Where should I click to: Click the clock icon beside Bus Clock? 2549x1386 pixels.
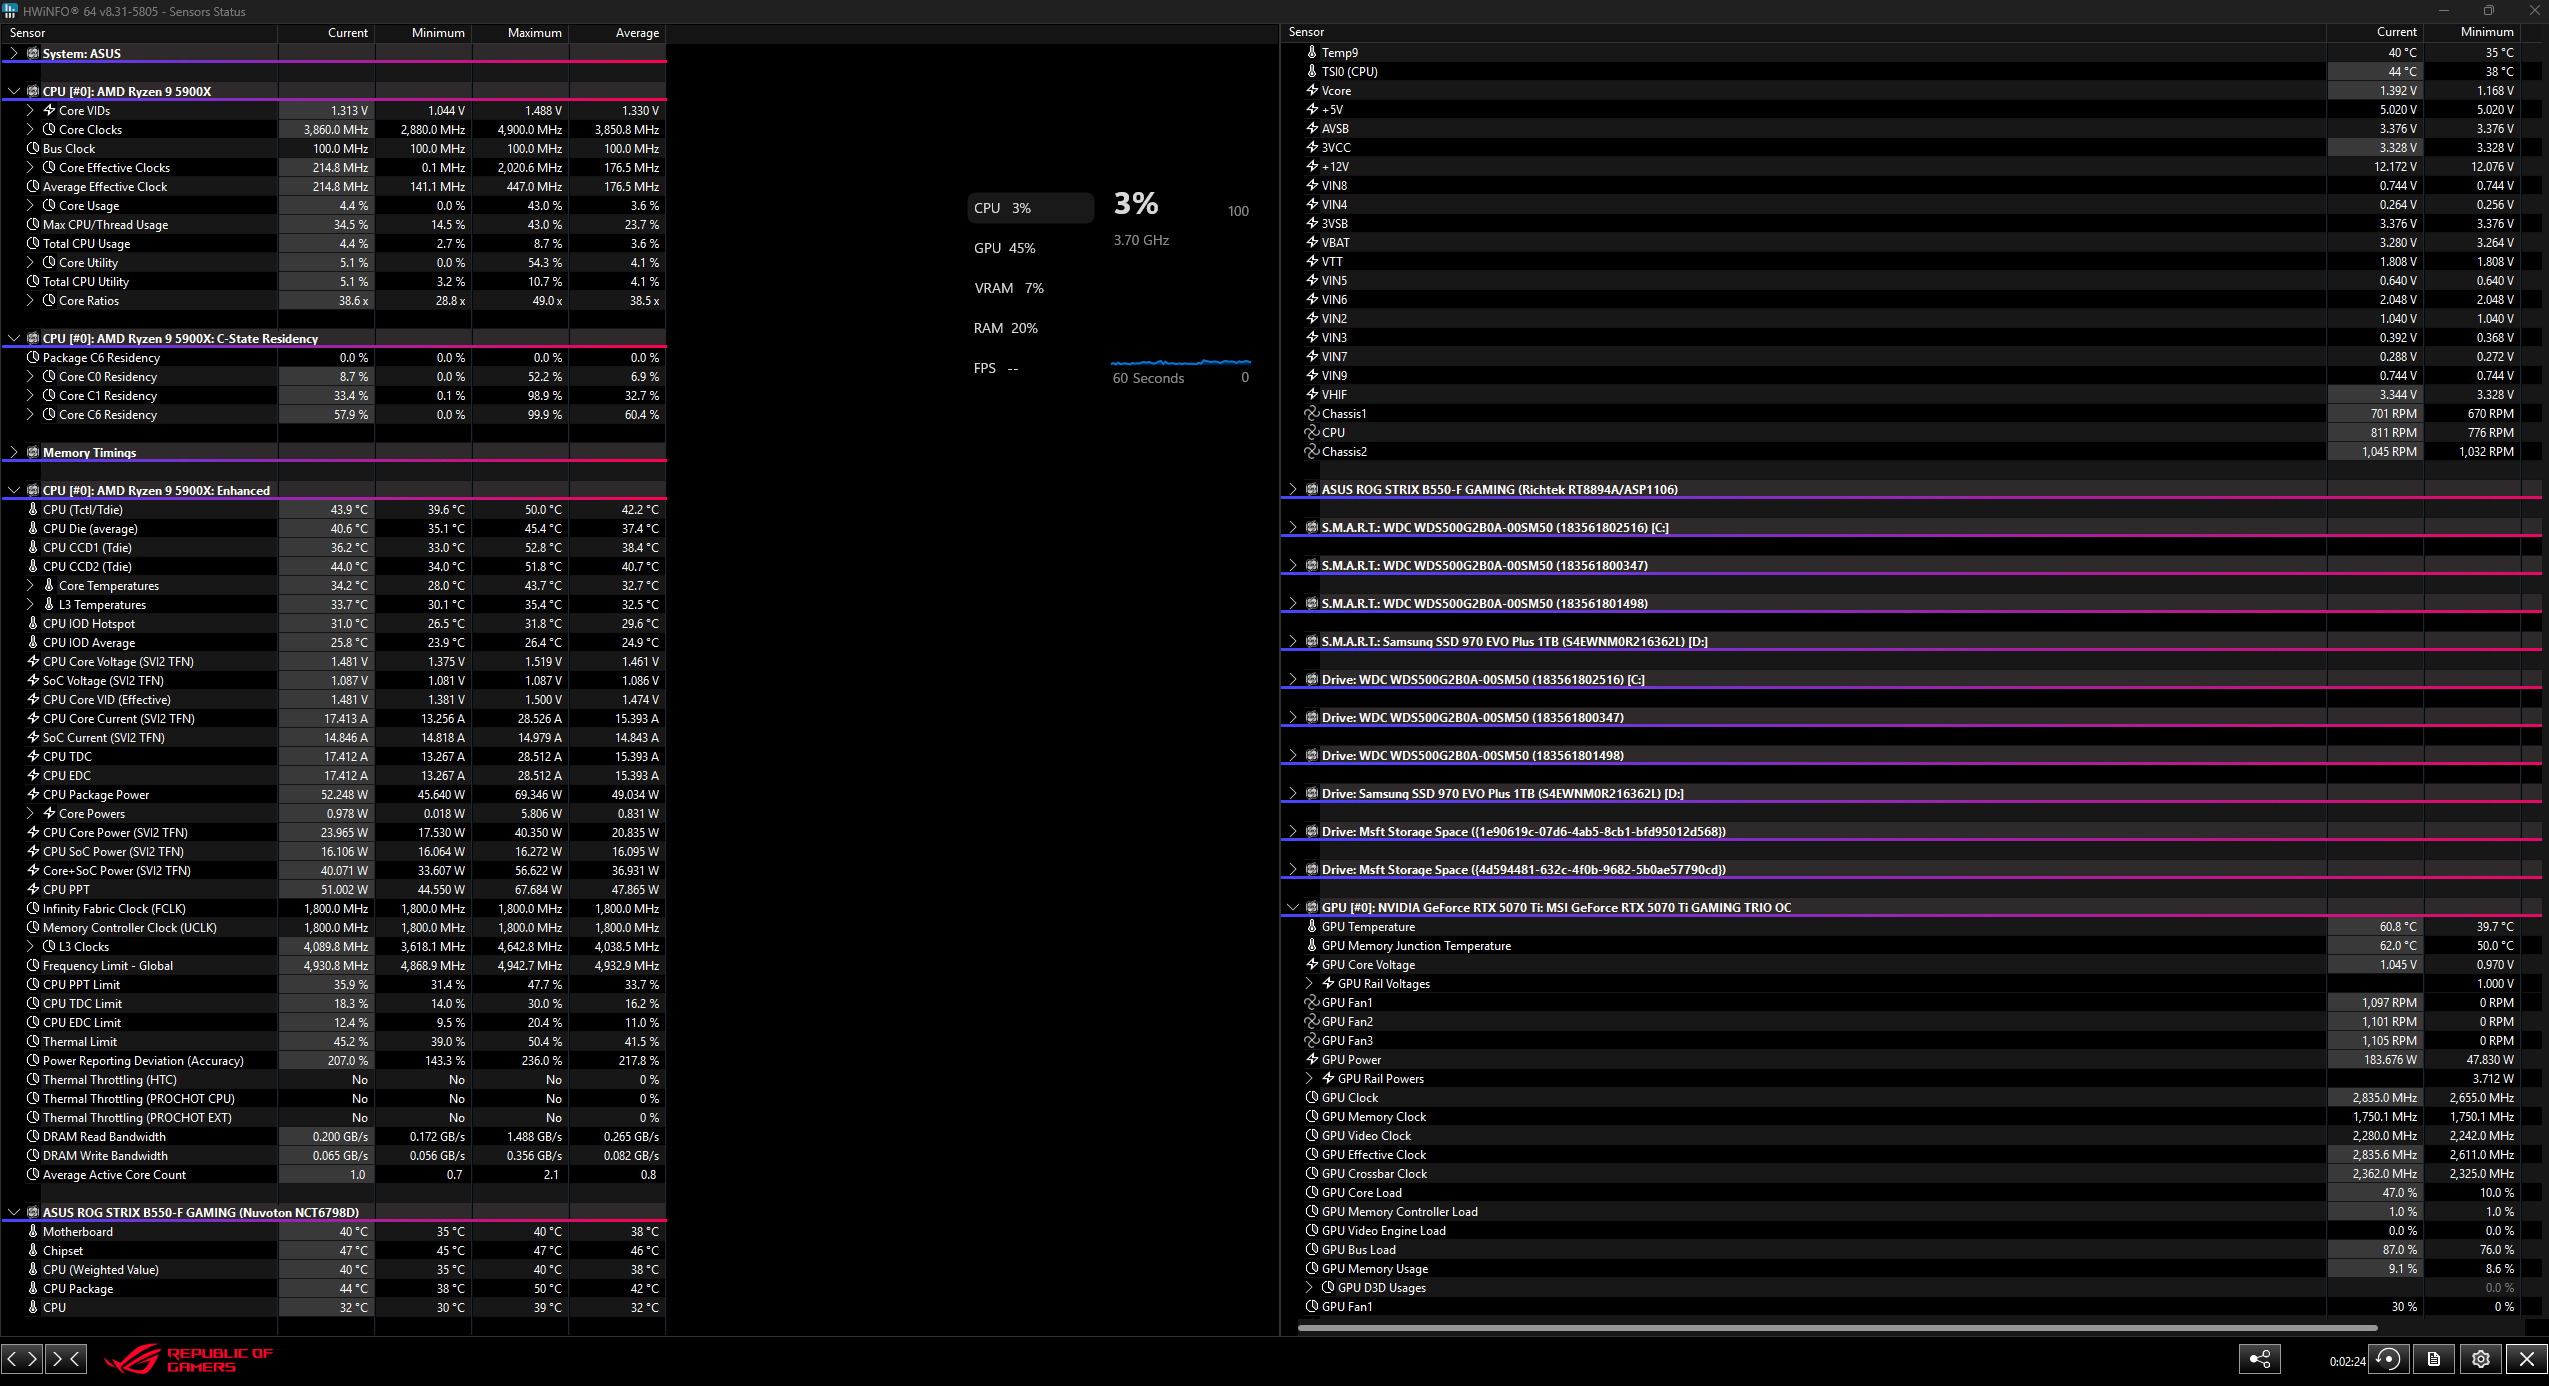coord(33,148)
